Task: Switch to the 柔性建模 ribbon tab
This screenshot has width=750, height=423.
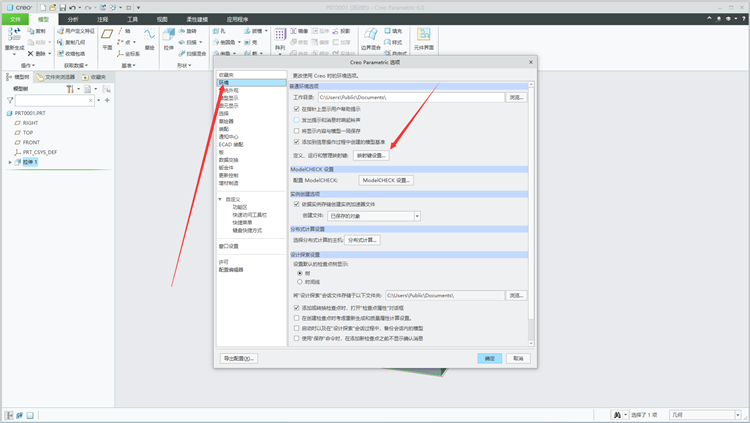Action: coord(197,19)
